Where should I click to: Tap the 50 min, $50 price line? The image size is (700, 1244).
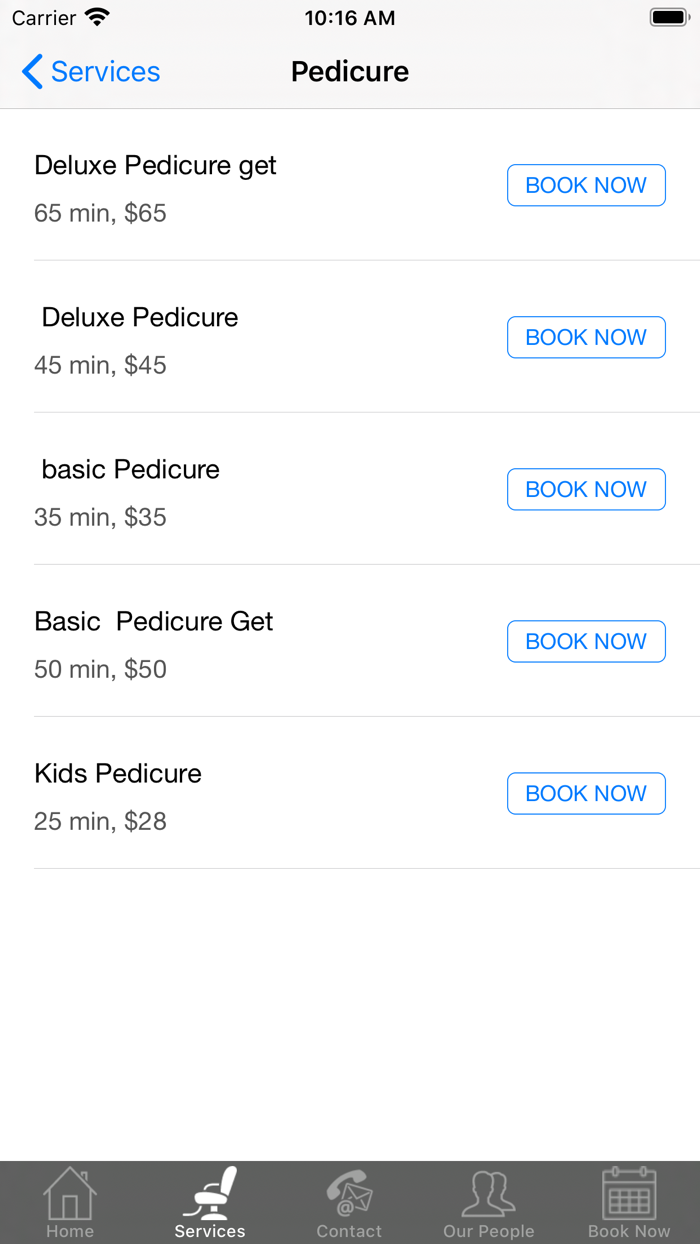click(100, 669)
